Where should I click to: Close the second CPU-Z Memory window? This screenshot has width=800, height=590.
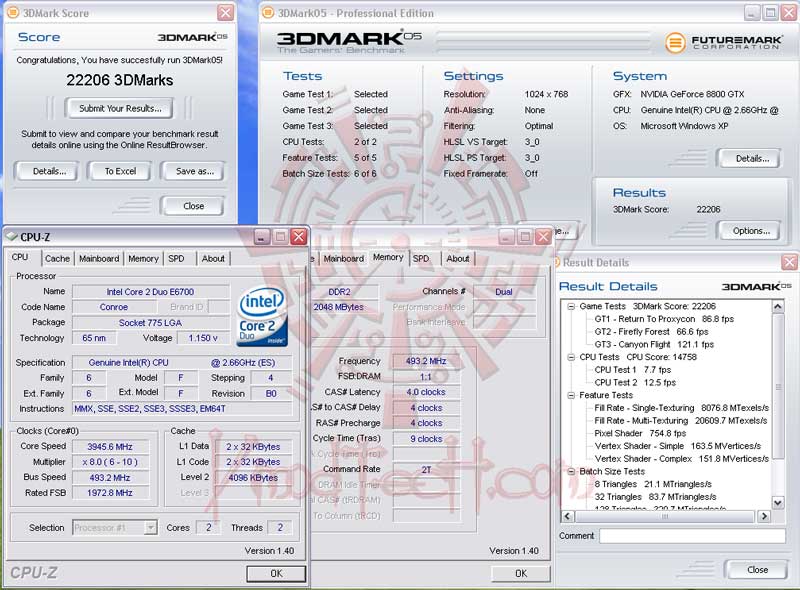pos(543,237)
